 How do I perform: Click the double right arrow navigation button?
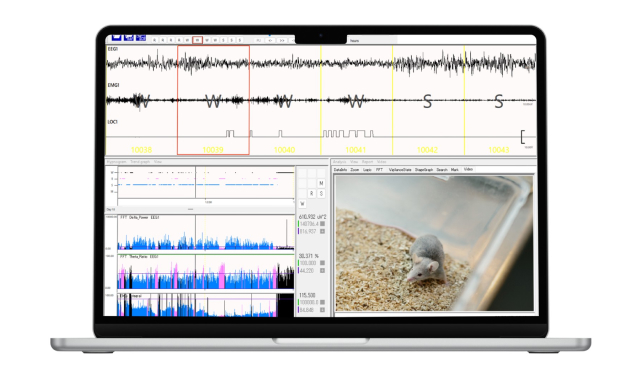[x=282, y=40]
